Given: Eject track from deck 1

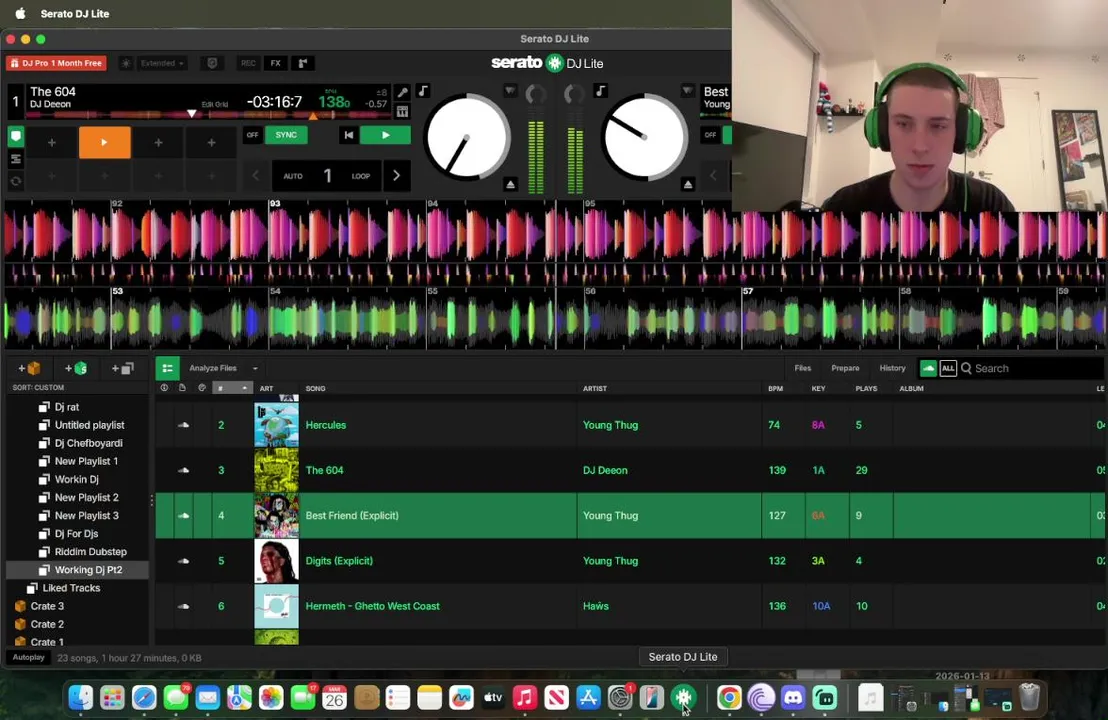Looking at the screenshot, I should [x=510, y=184].
